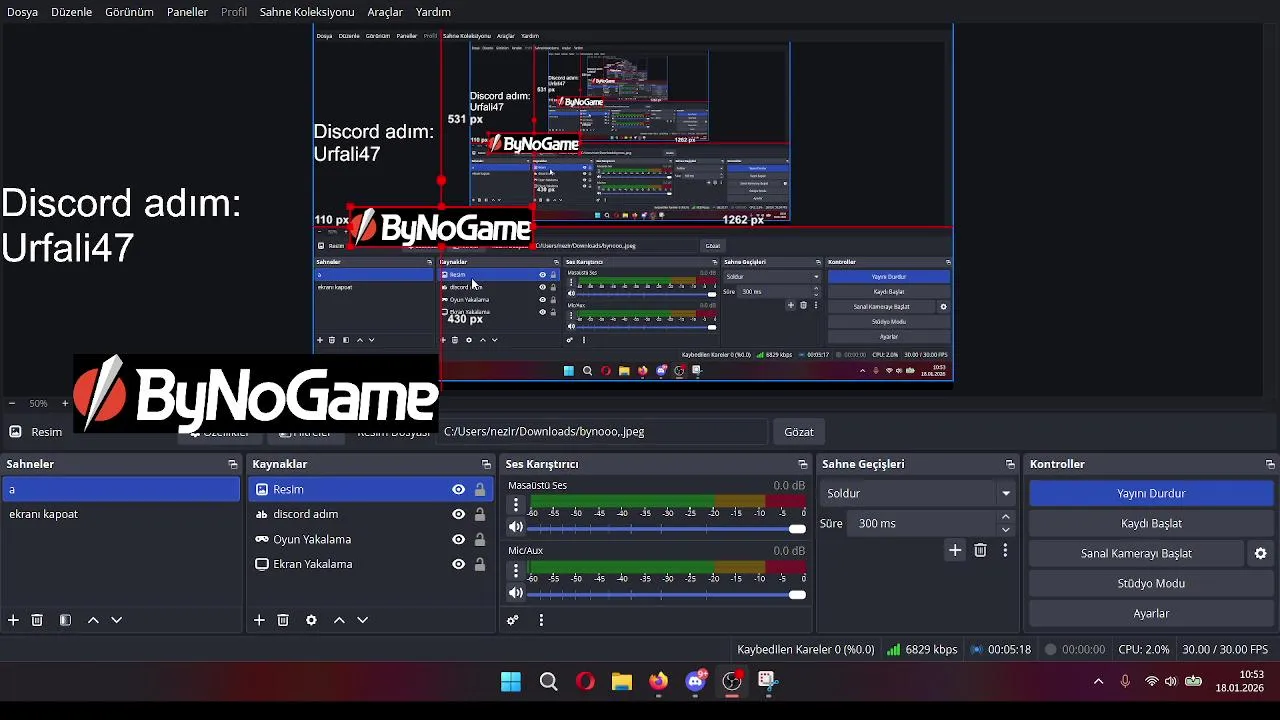Mute Masaüstü Ses speaker icon

[x=516, y=528]
